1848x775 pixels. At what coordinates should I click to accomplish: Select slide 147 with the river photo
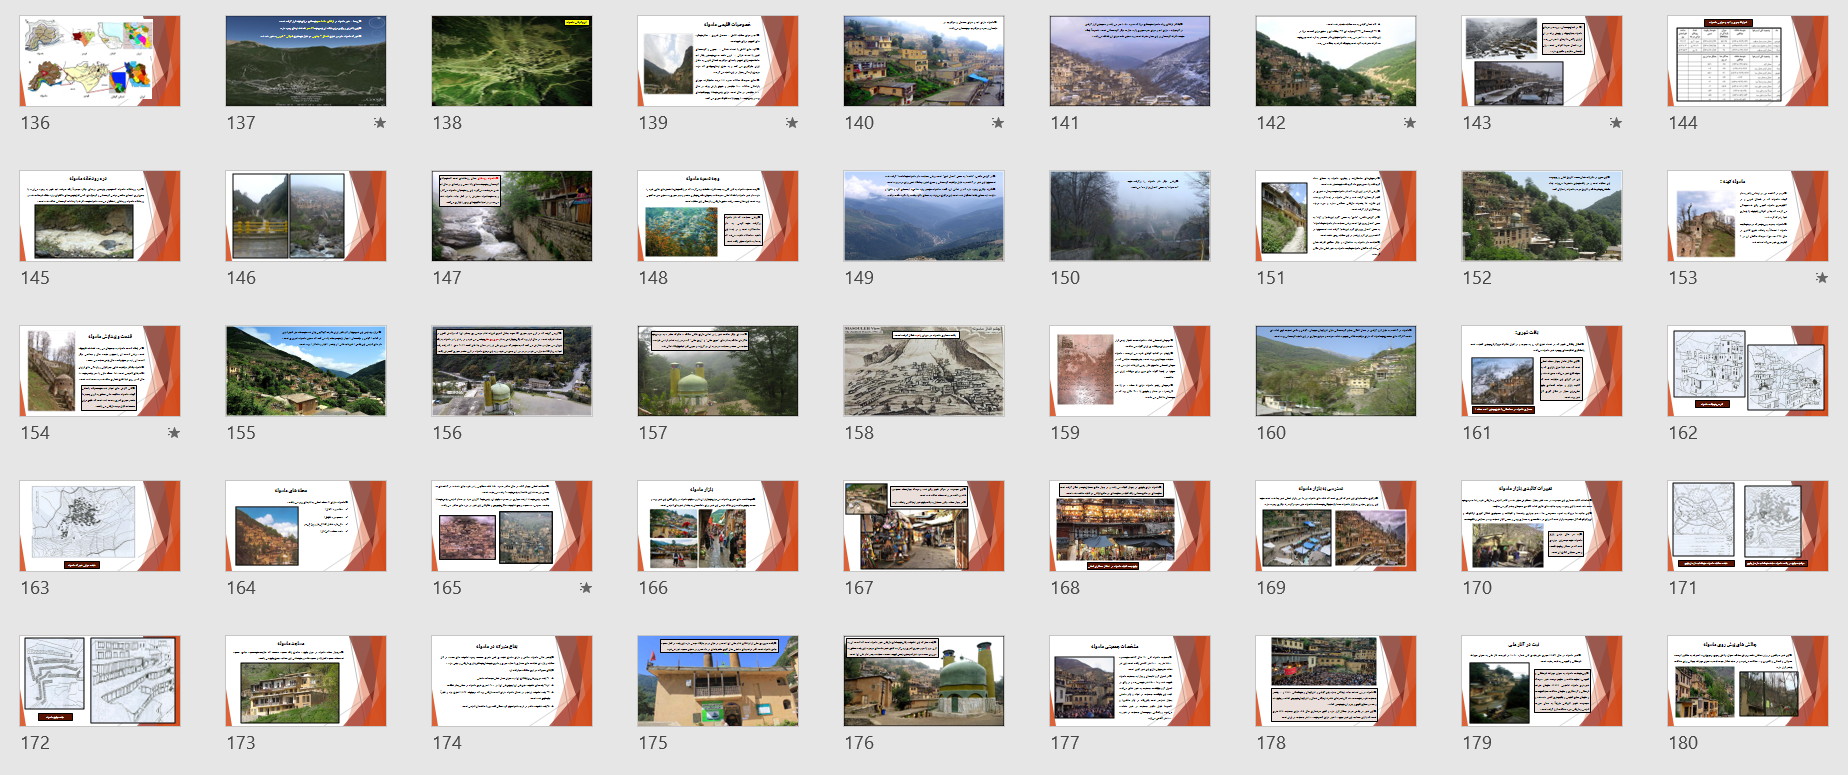click(512, 216)
